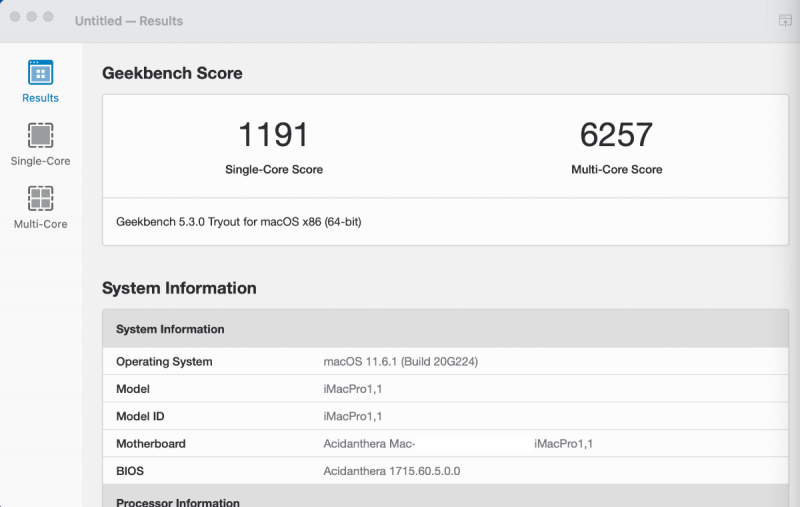Click the 1191 single-core score number
Image resolution: width=800 pixels, height=507 pixels.
click(273, 134)
